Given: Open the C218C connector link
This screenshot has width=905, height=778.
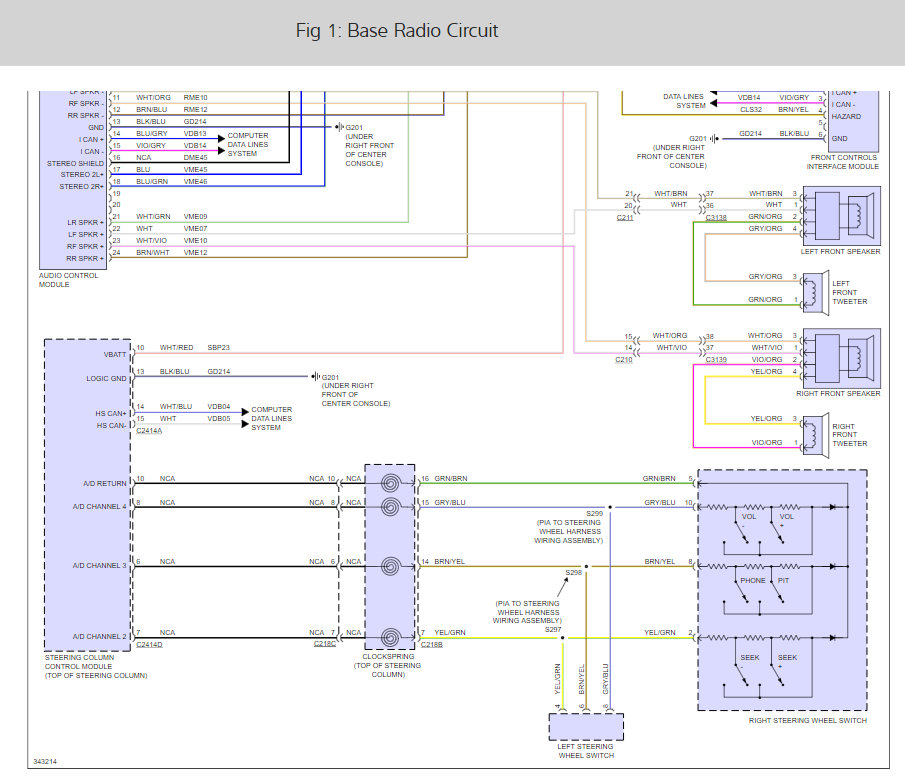Looking at the screenshot, I should pos(325,645).
